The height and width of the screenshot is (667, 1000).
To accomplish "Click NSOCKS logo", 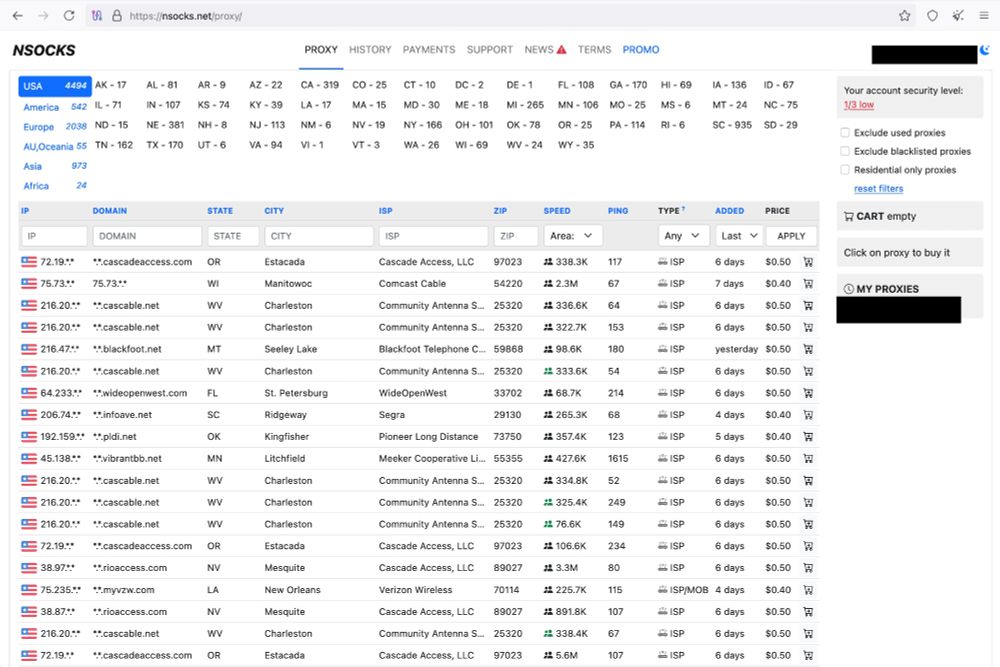I will tap(44, 50).
